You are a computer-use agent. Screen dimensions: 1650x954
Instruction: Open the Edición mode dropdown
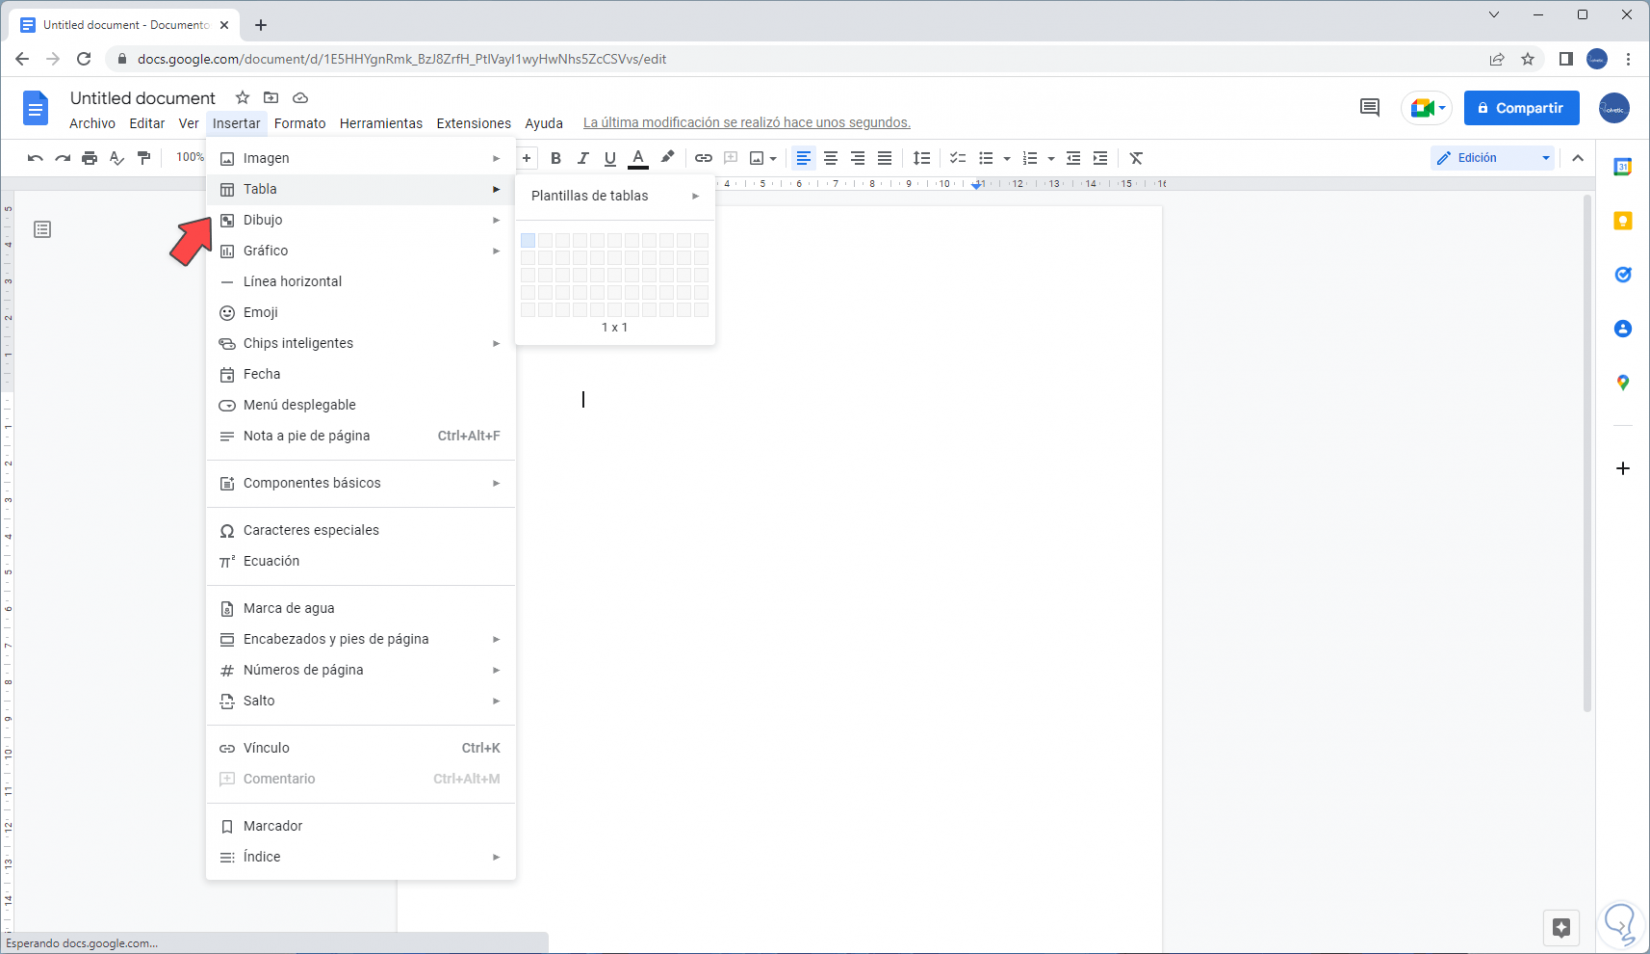click(x=1492, y=158)
